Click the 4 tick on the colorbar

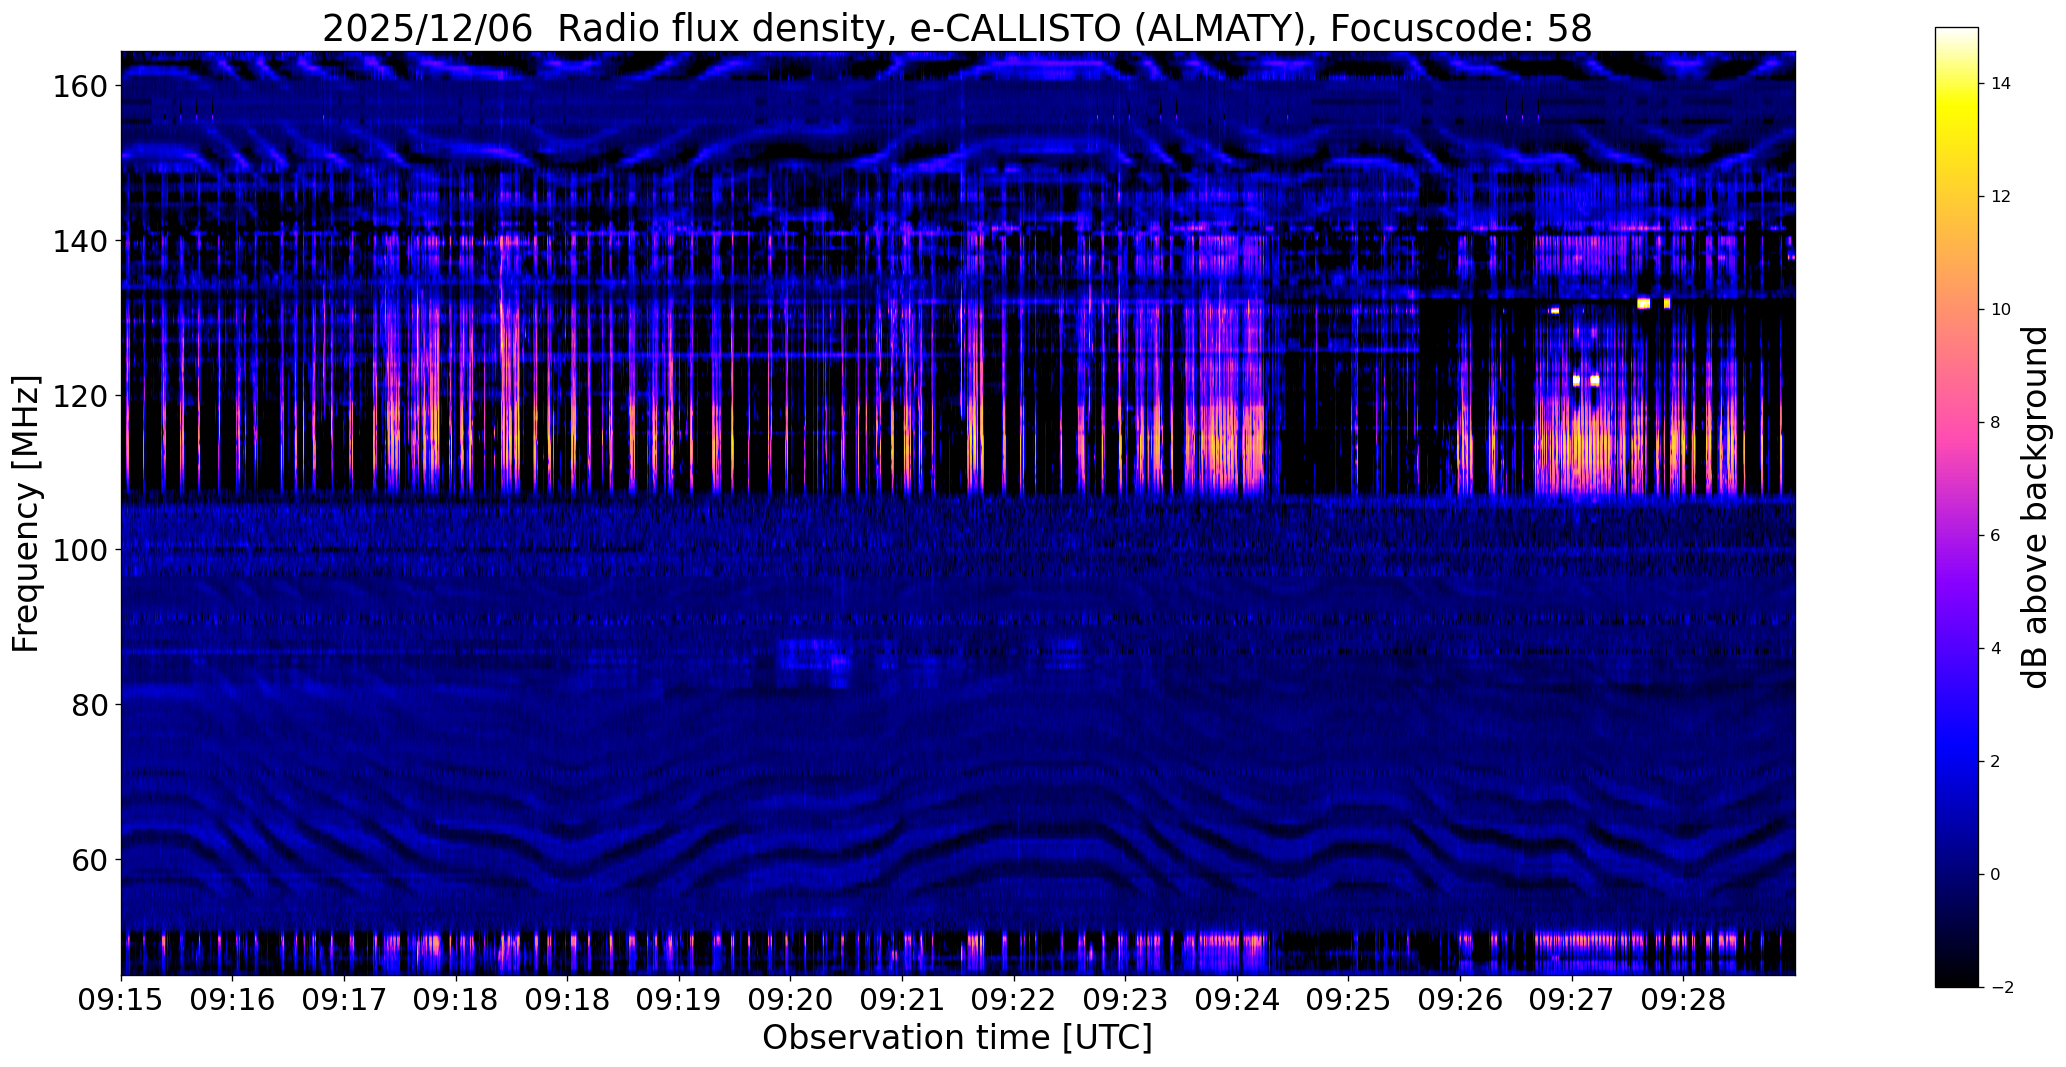(1995, 649)
